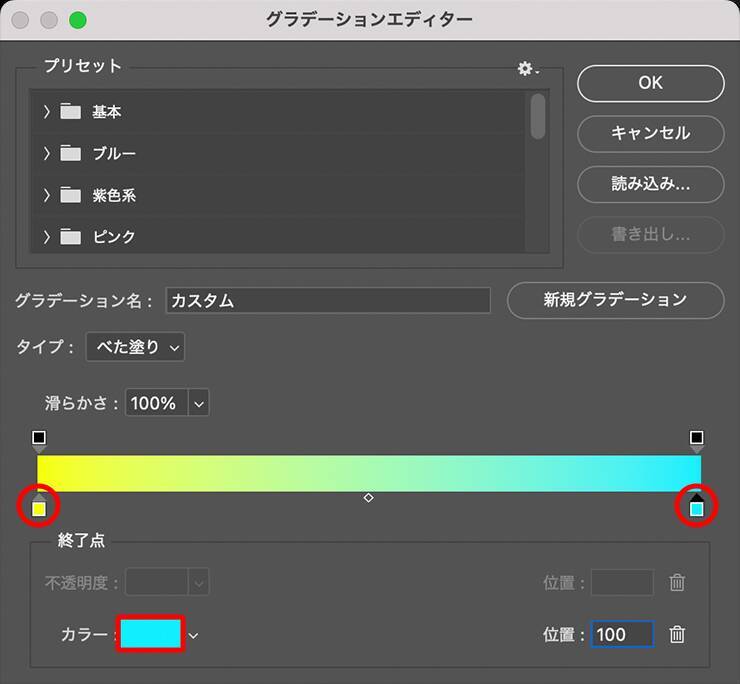Select the yellow color stop
The width and height of the screenshot is (740, 684).
pos(39,506)
